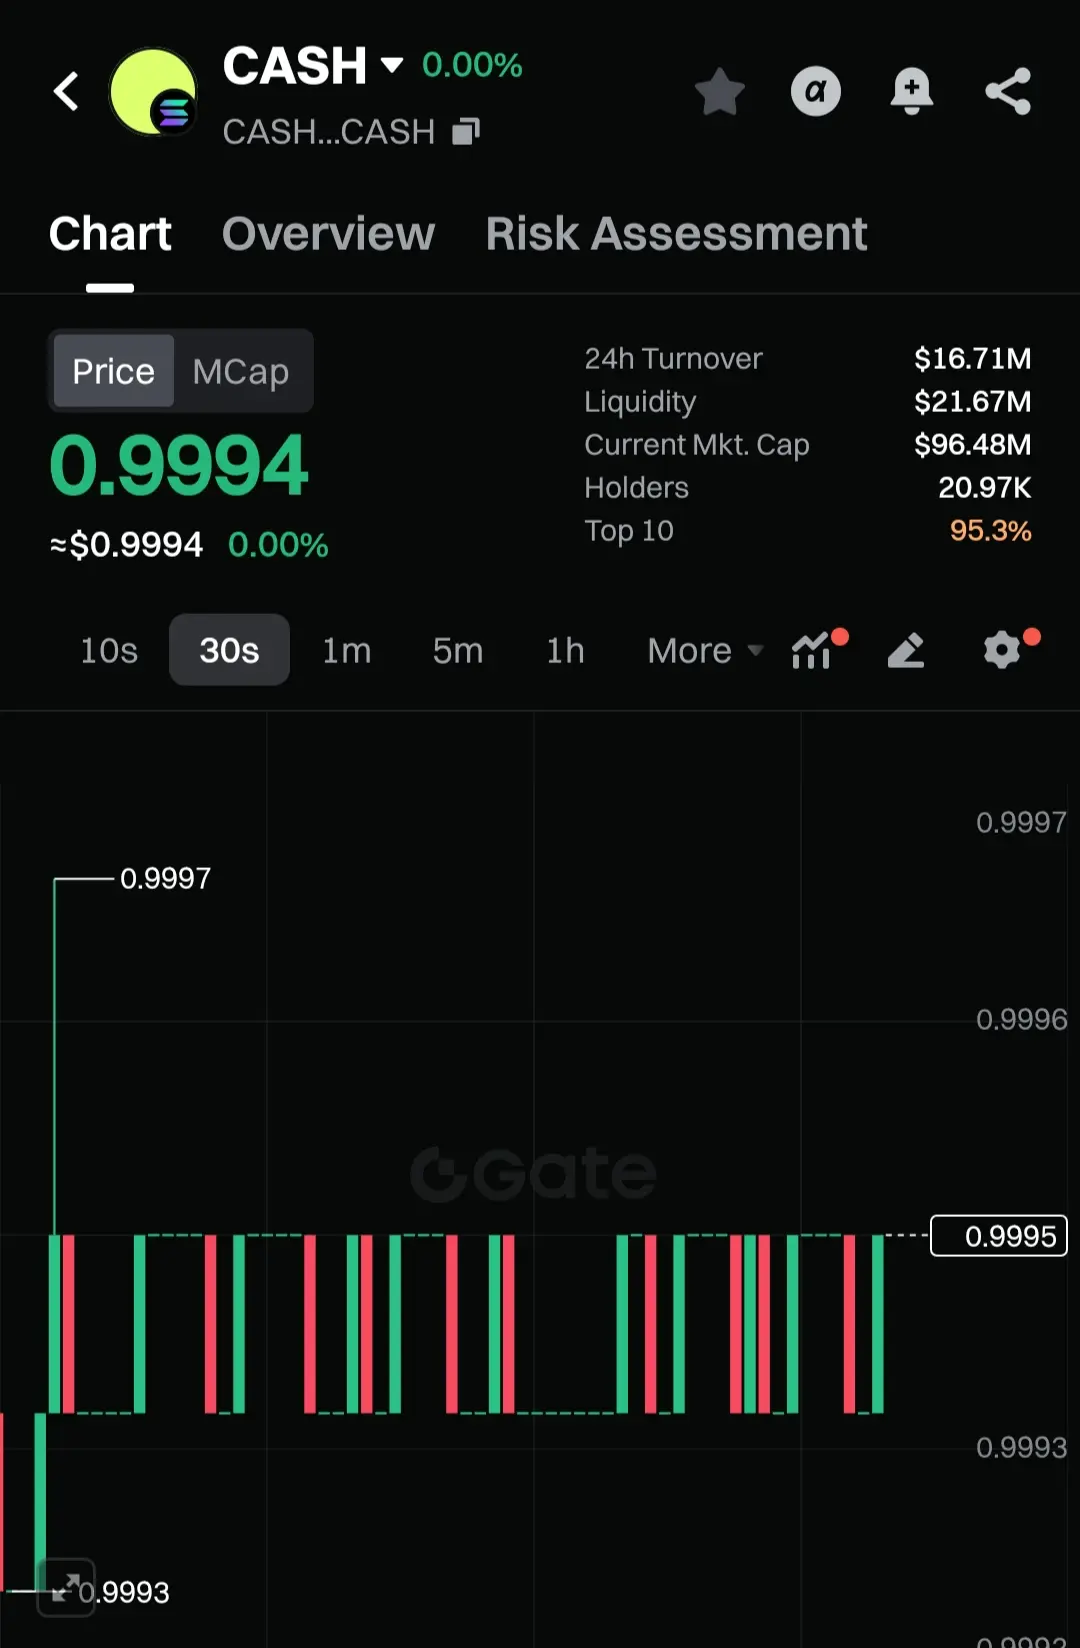Select the 30s interval
This screenshot has width=1080, height=1648.
229,651
